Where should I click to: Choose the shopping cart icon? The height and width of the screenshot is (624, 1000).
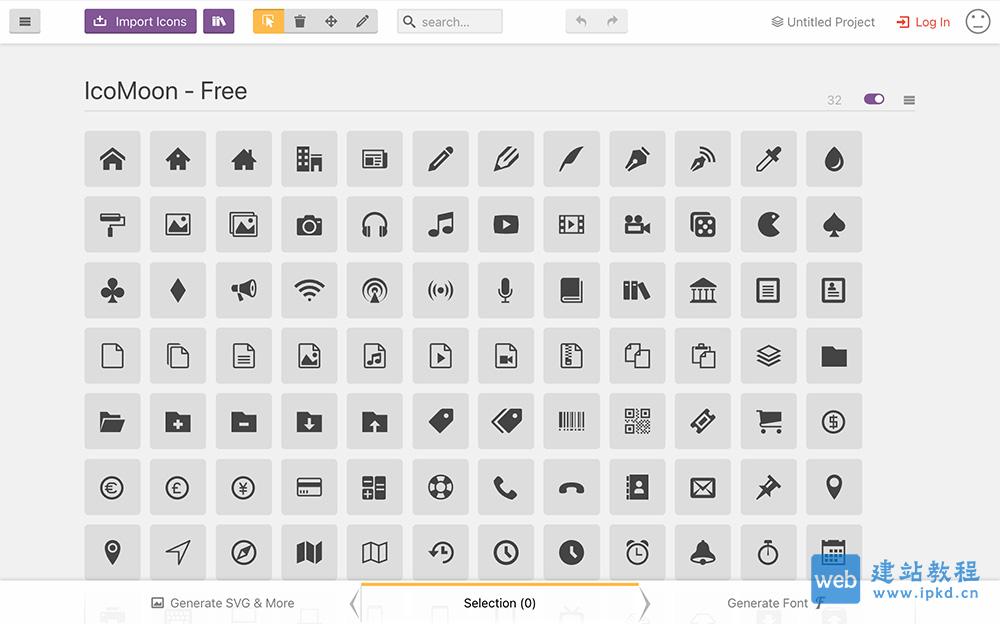point(768,422)
